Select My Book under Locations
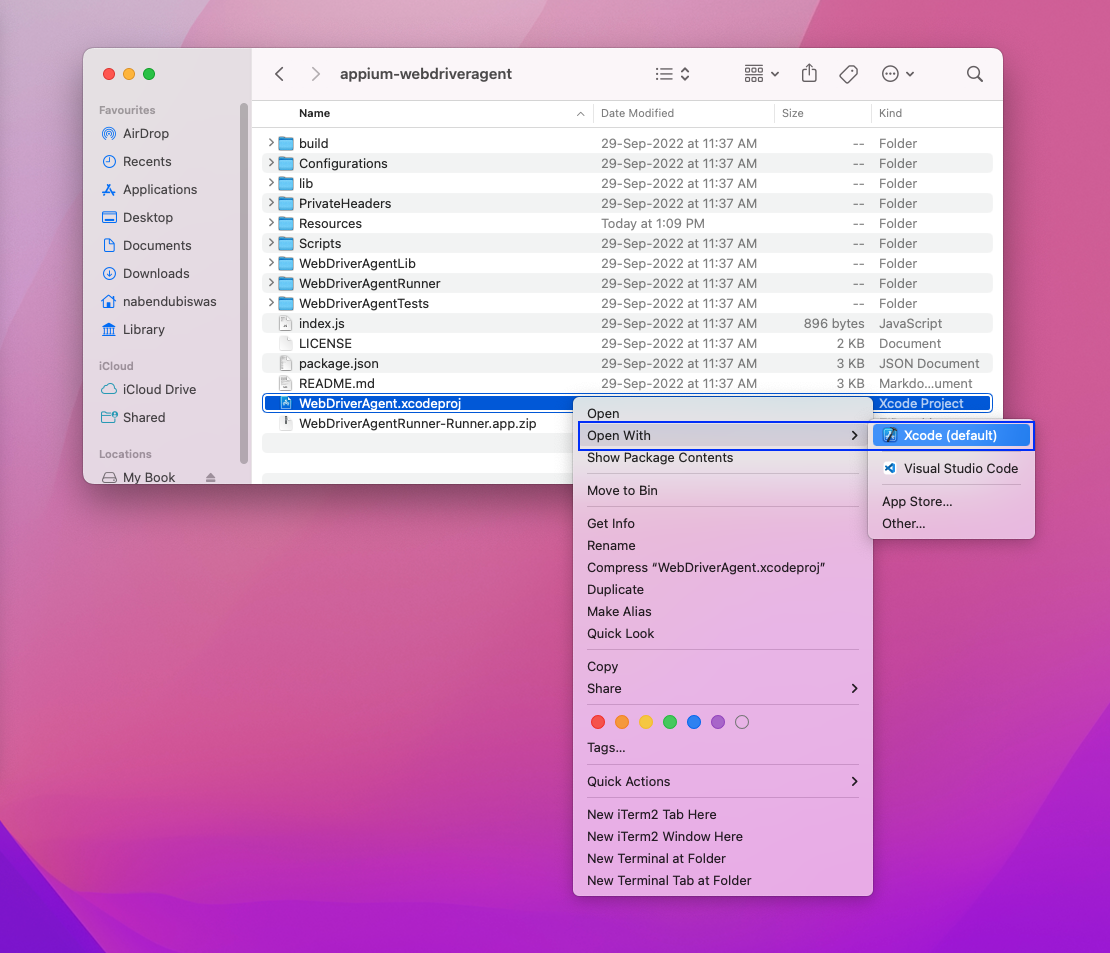This screenshot has width=1110, height=953. point(149,477)
